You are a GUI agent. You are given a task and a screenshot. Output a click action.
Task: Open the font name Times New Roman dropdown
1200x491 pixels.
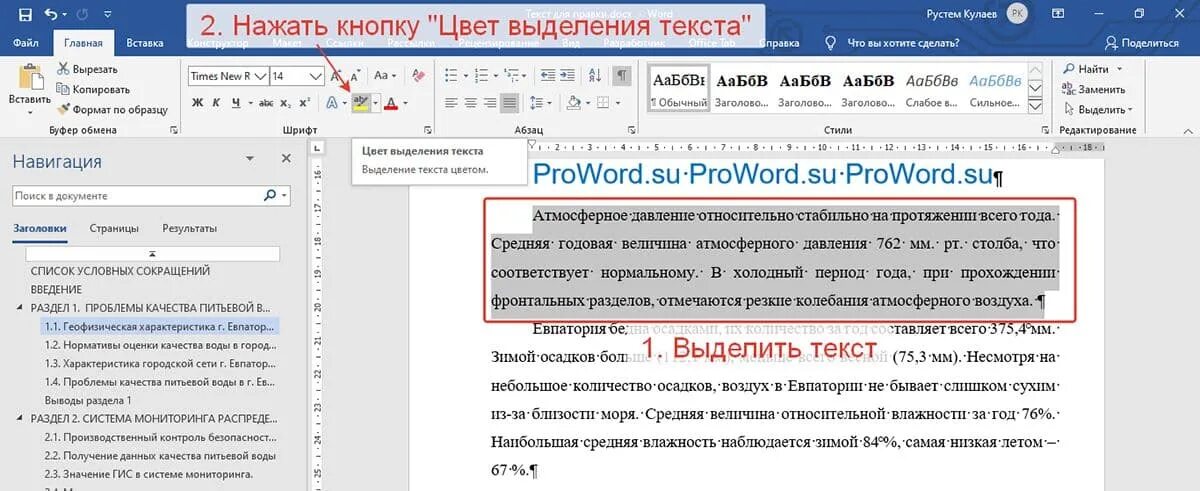[259, 76]
